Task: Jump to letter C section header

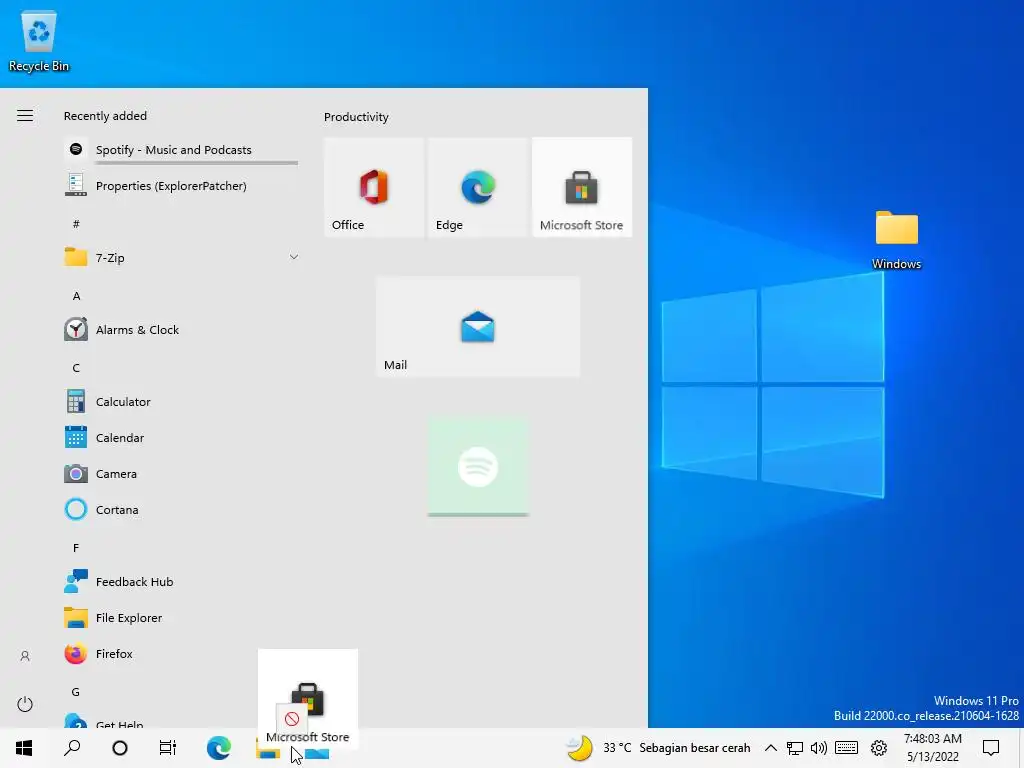Action: pos(76,367)
